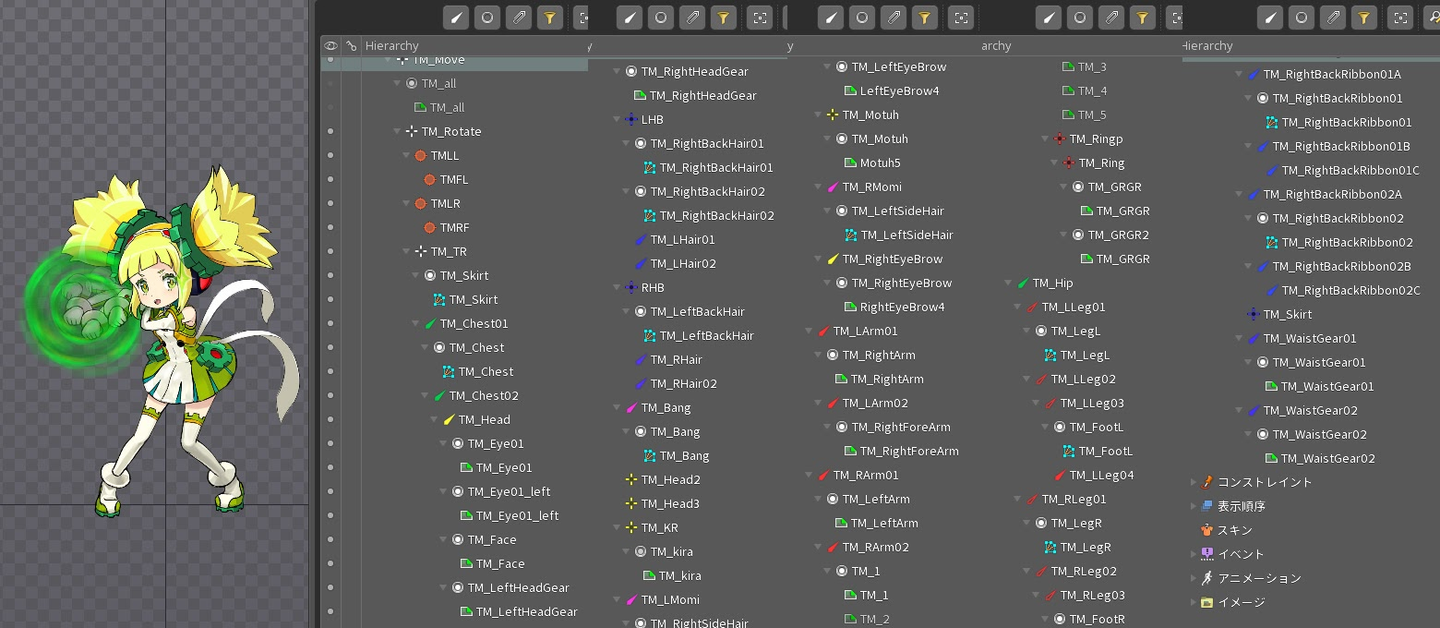Collapse the TMLR tree node
1440x628 pixels.
(406, 204)
